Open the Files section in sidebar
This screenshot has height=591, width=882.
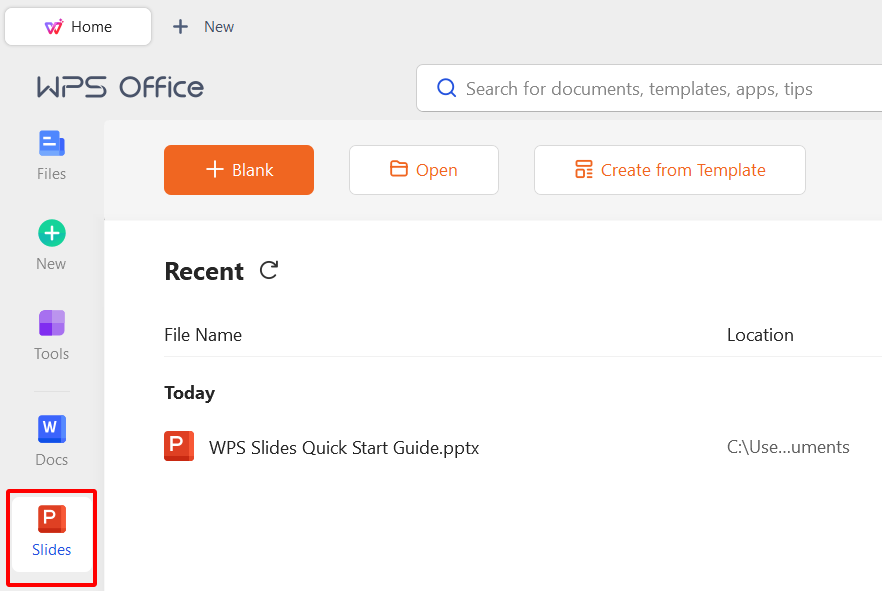51,155
